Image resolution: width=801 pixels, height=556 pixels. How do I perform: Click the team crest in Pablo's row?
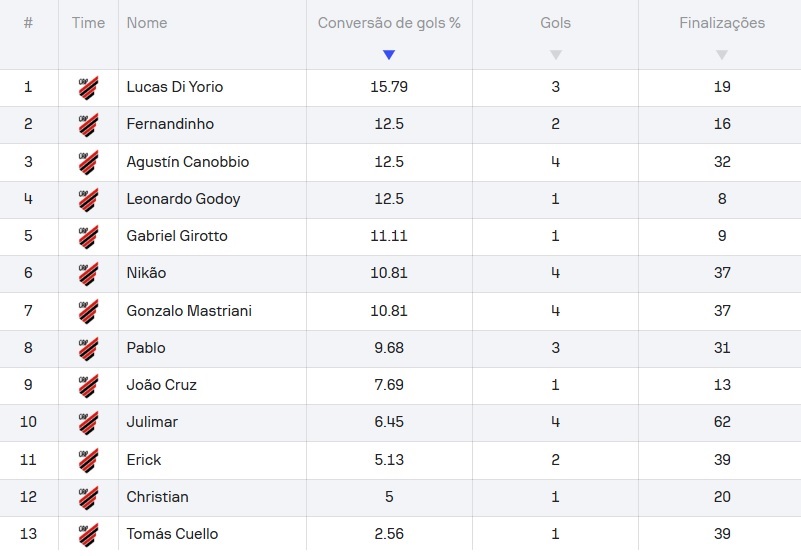[x=88, y=348]
